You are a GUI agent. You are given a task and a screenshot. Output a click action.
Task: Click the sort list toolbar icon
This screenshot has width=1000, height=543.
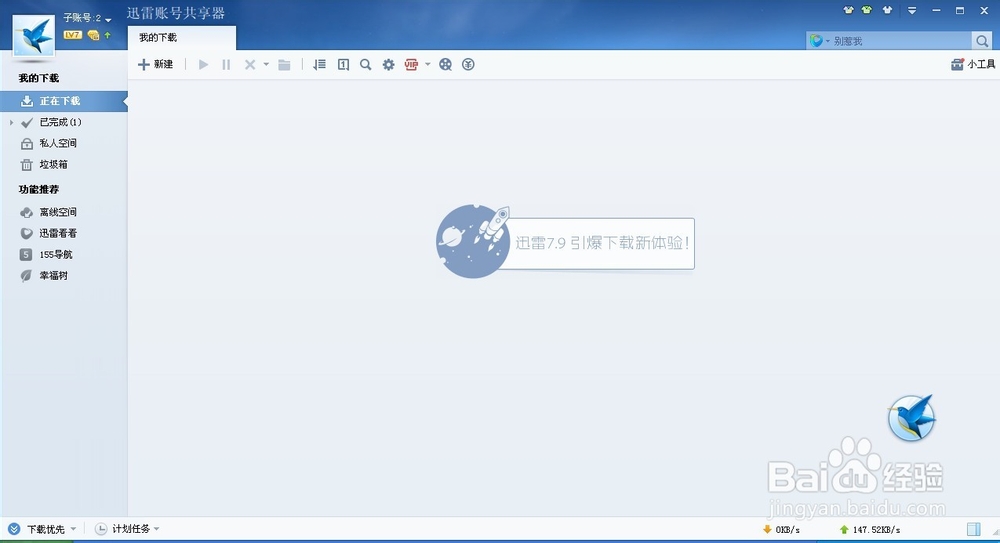320,64
